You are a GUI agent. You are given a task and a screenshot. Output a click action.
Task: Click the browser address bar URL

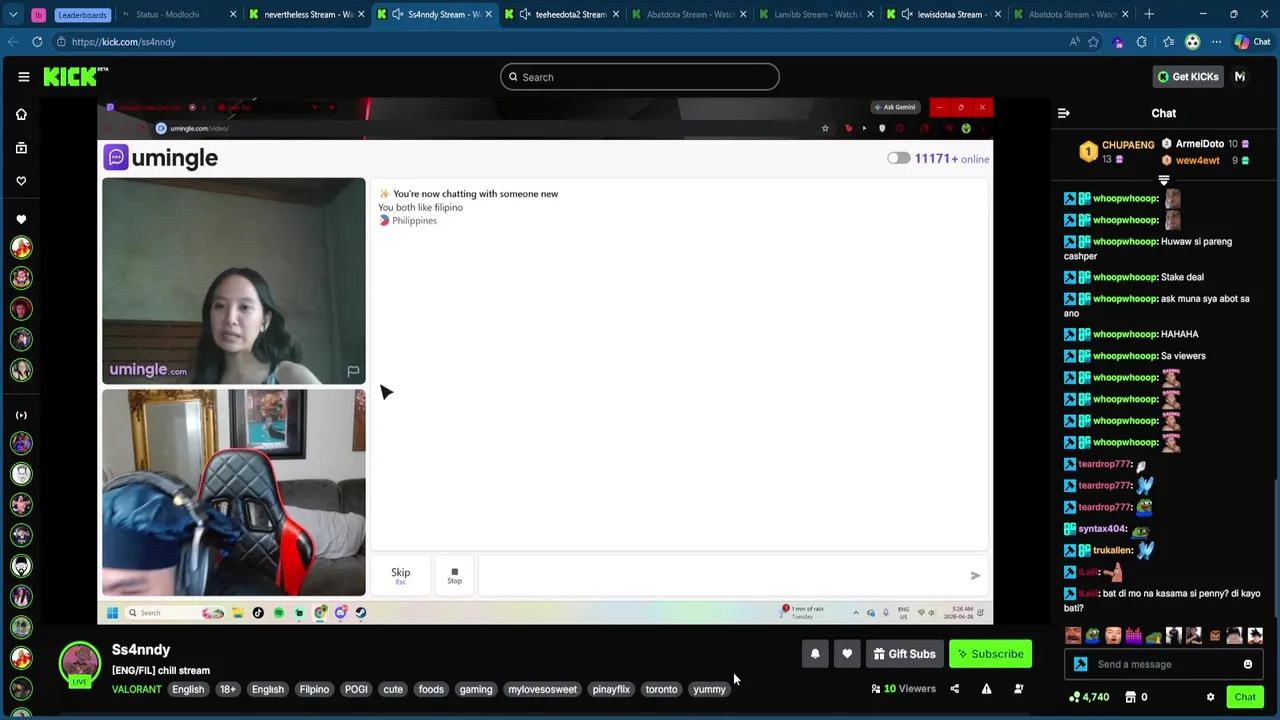click(123, 42)
